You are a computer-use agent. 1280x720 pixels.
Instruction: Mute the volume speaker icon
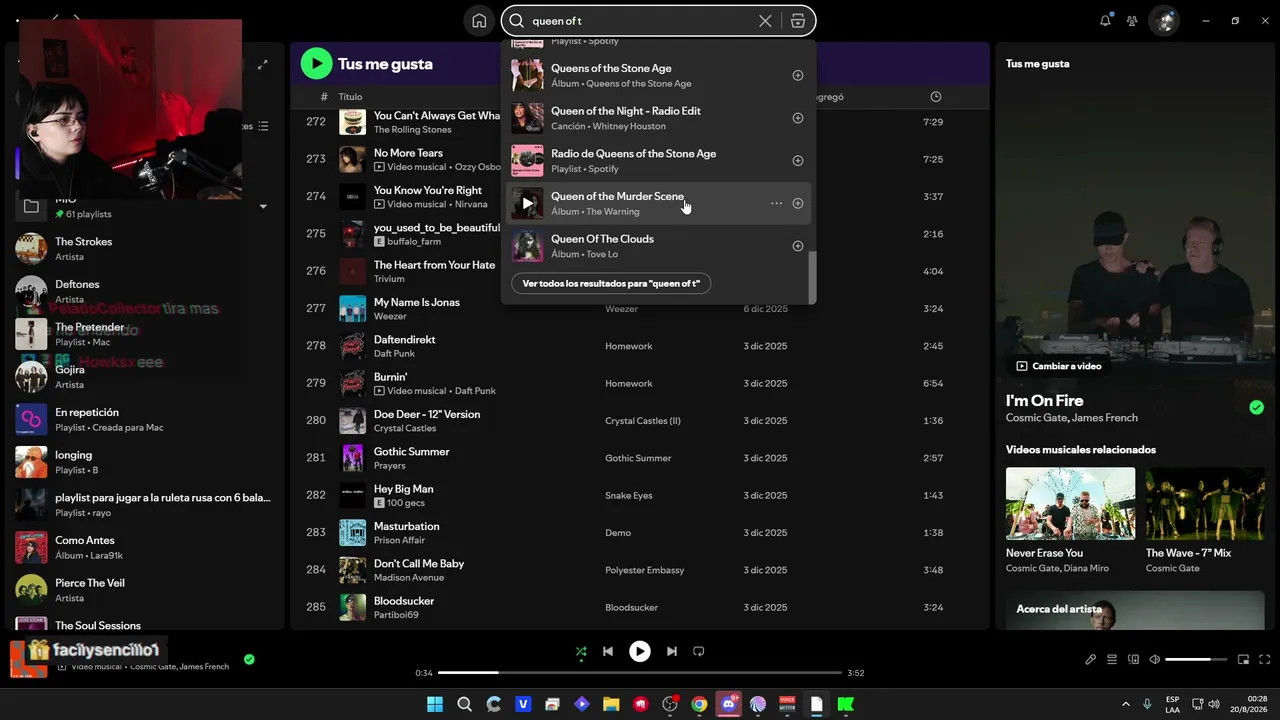point(1155,660)
